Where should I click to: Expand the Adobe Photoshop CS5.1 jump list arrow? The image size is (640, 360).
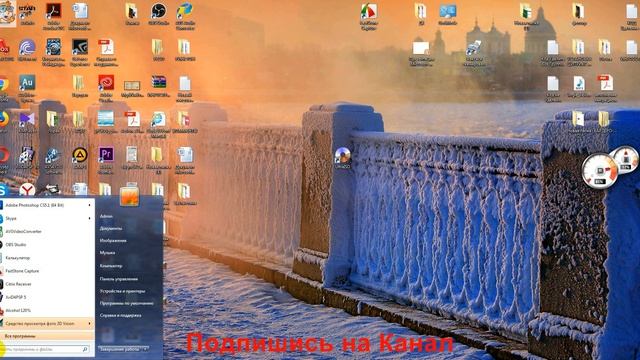(89, 205)
